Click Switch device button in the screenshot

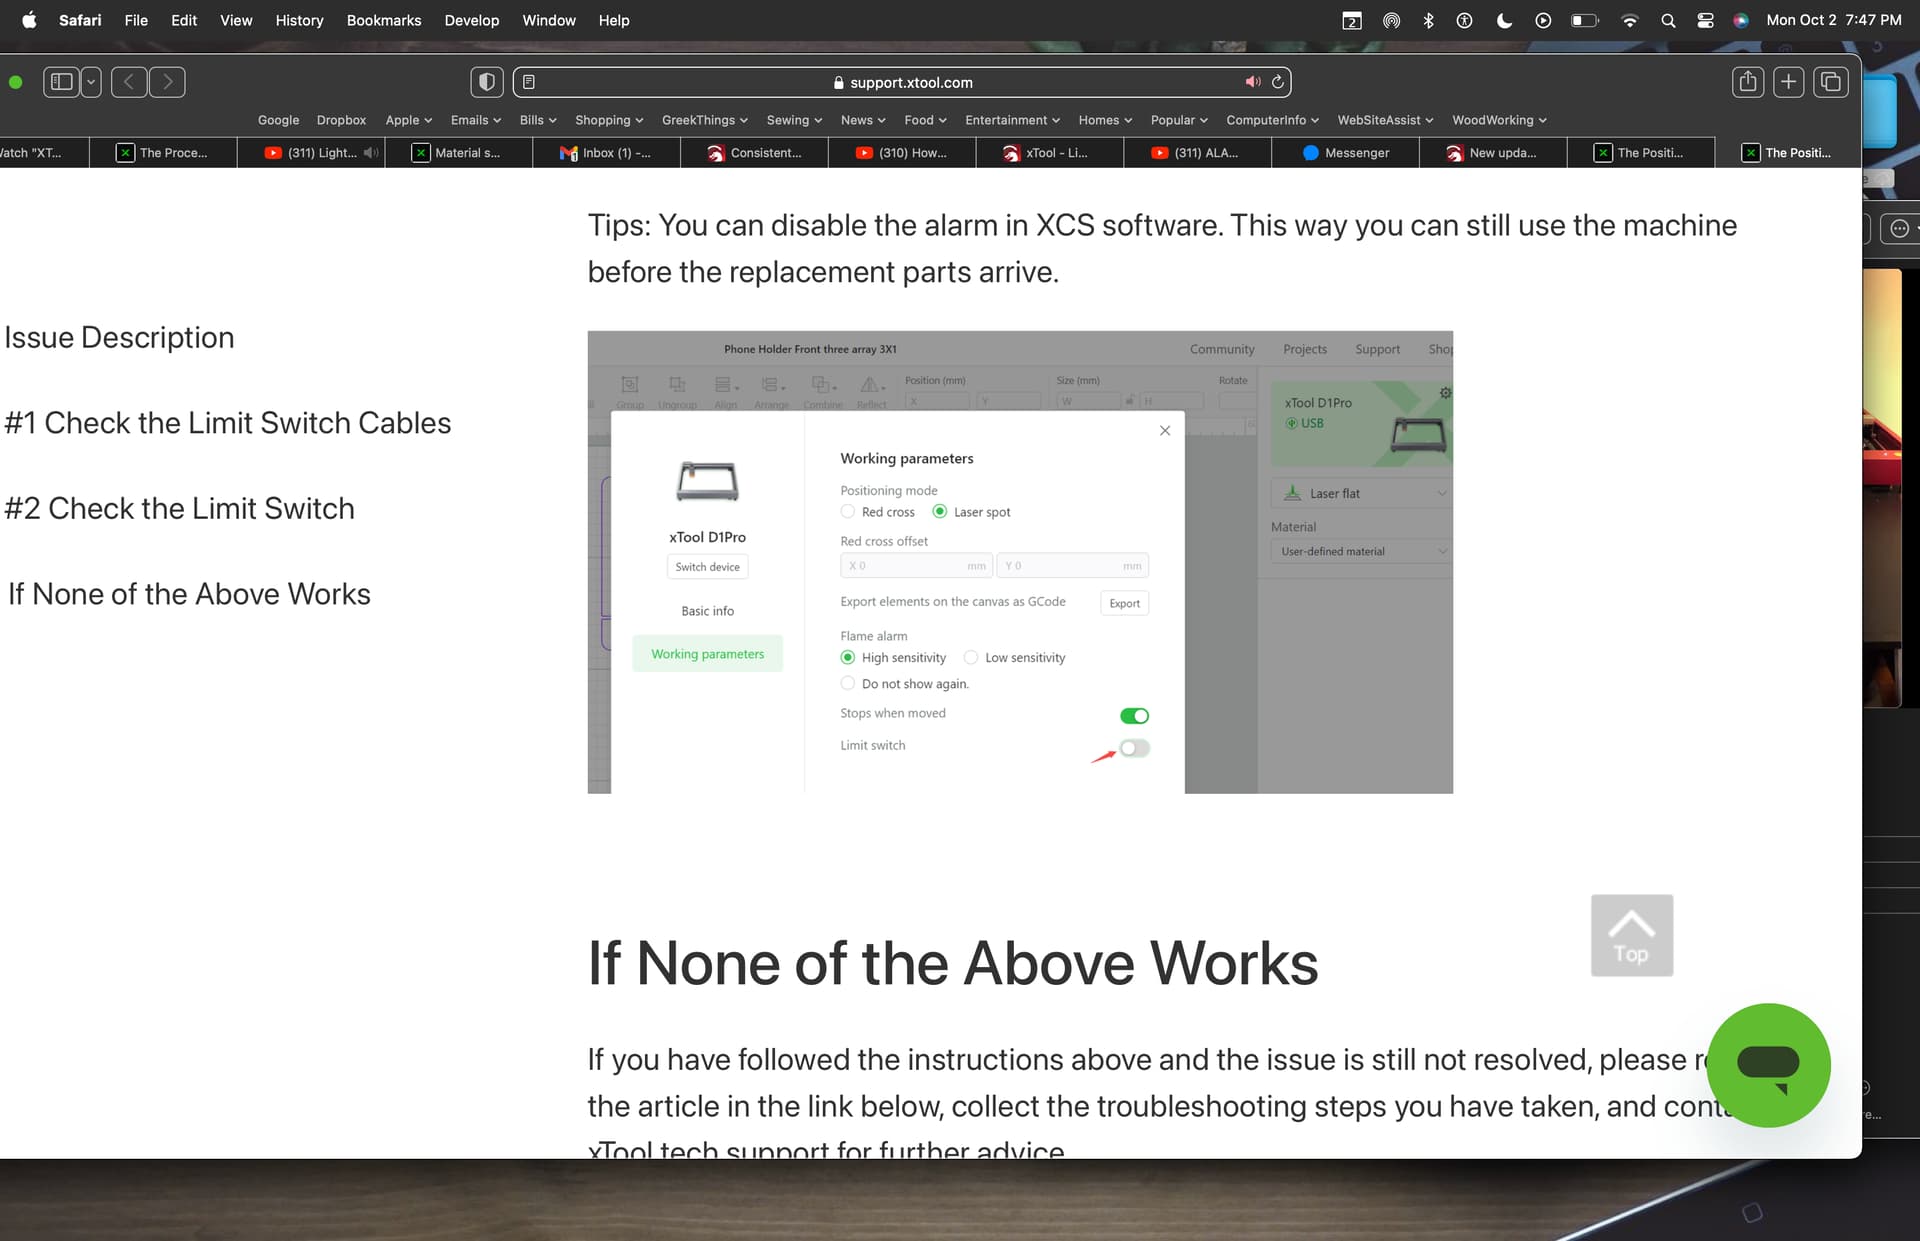tap(707, 567)
